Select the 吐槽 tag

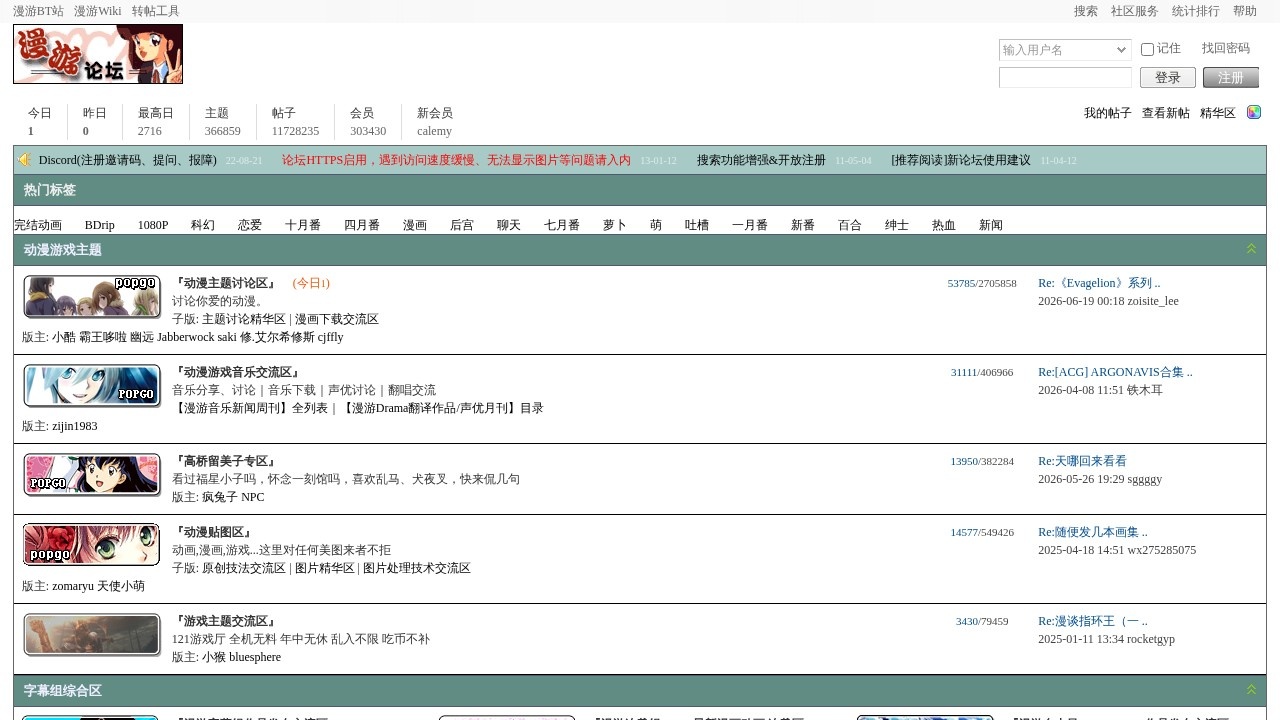[x=697, y=225]
